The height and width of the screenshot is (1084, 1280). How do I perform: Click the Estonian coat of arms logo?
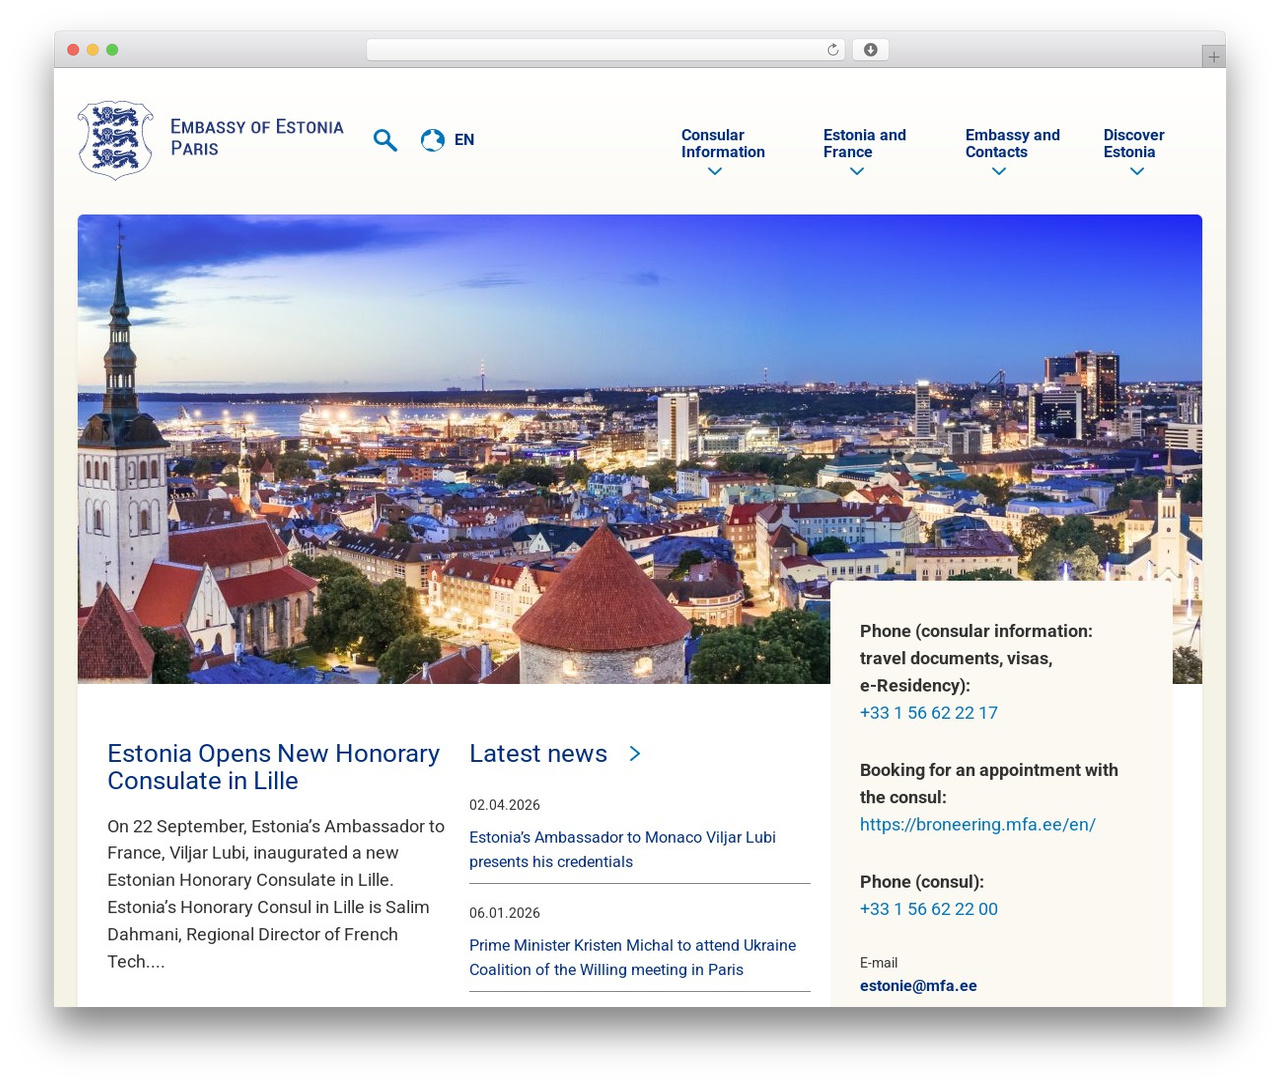(116, 140)
